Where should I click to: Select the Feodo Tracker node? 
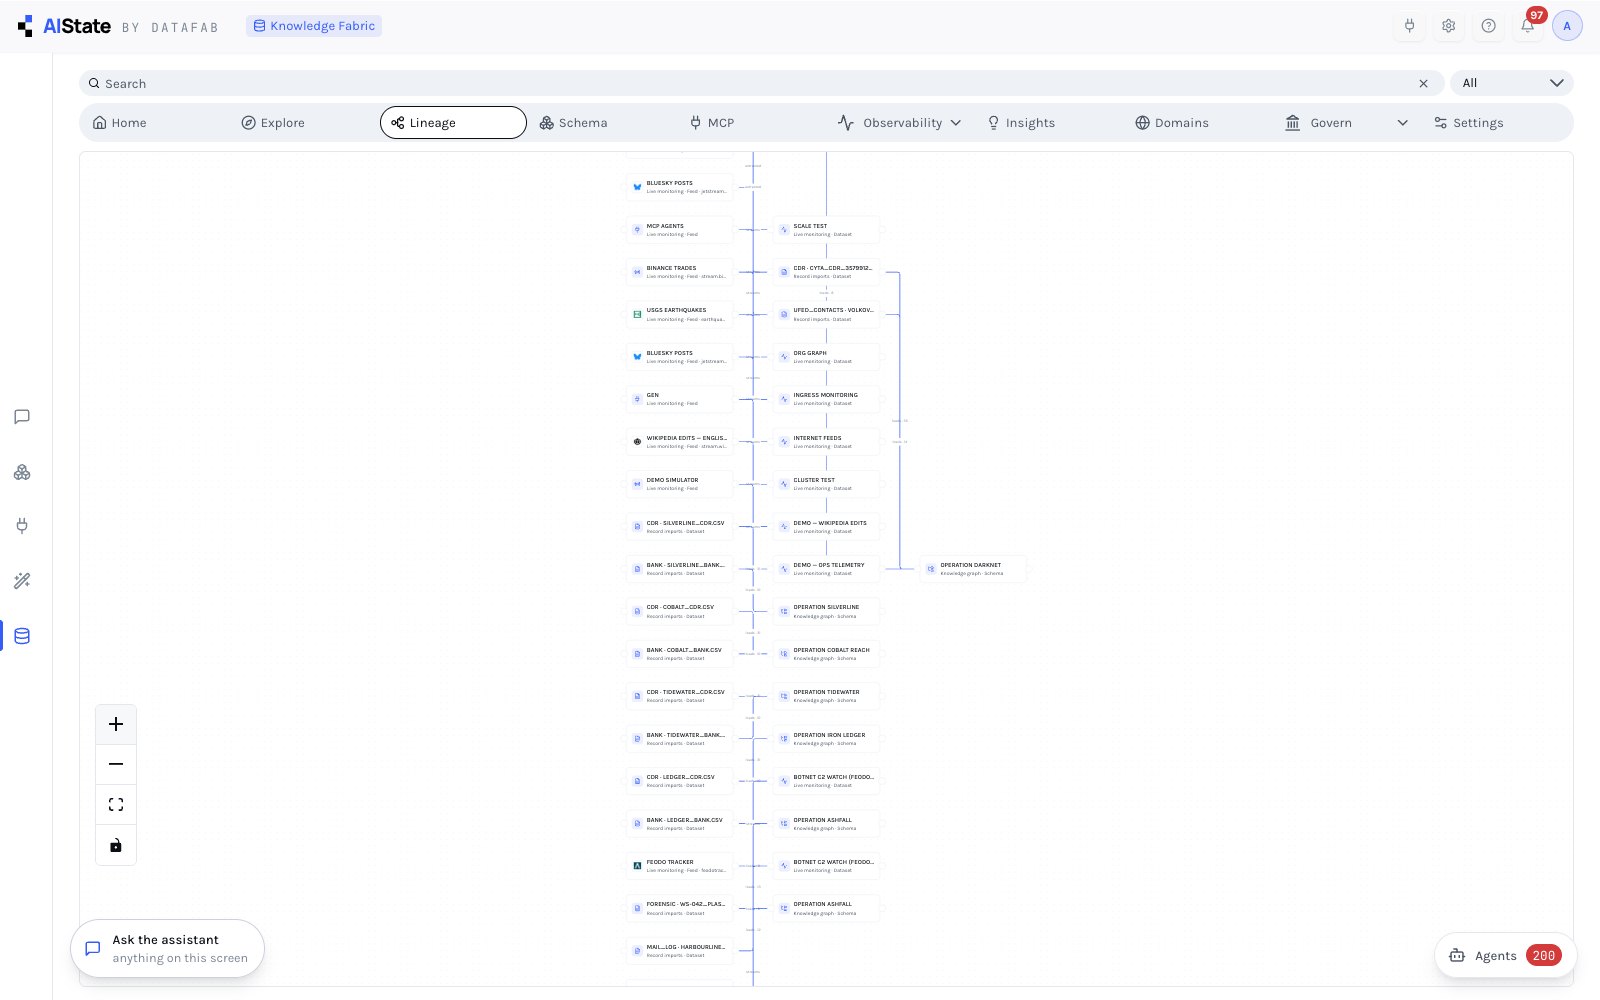click(680, 866)
